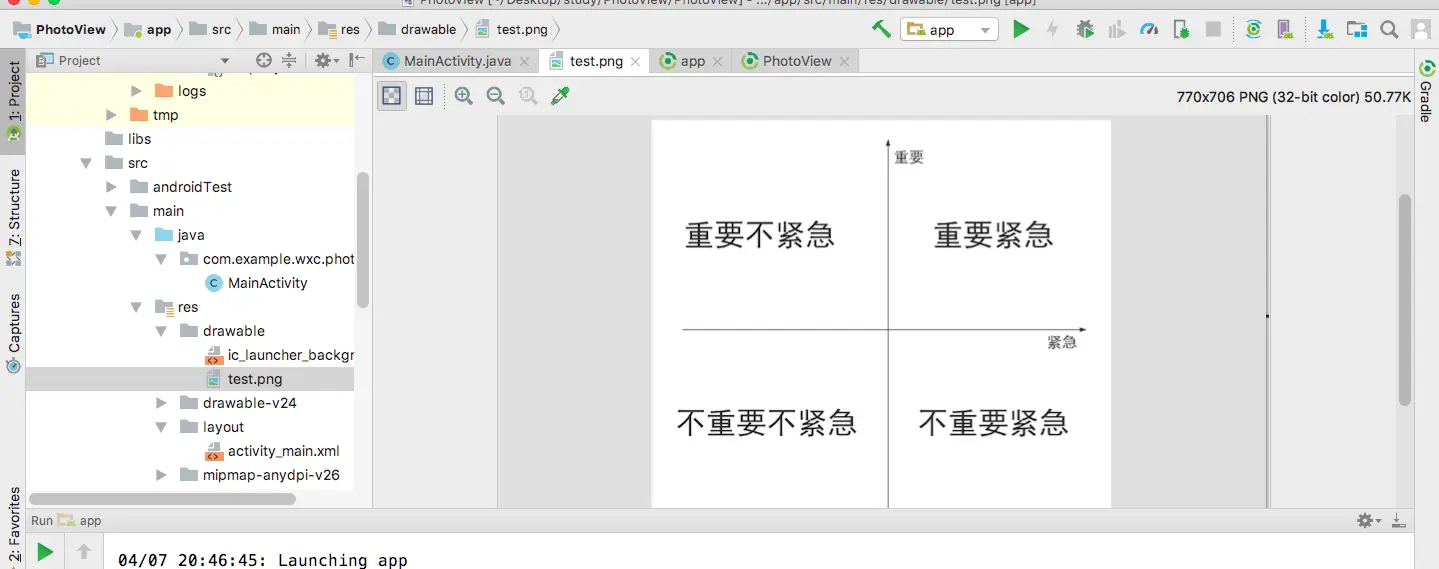Image resolution: width=1439 pixels, height=569 pixels.
Task: Close the MainActivity.java tab
Action: [526, 62]
